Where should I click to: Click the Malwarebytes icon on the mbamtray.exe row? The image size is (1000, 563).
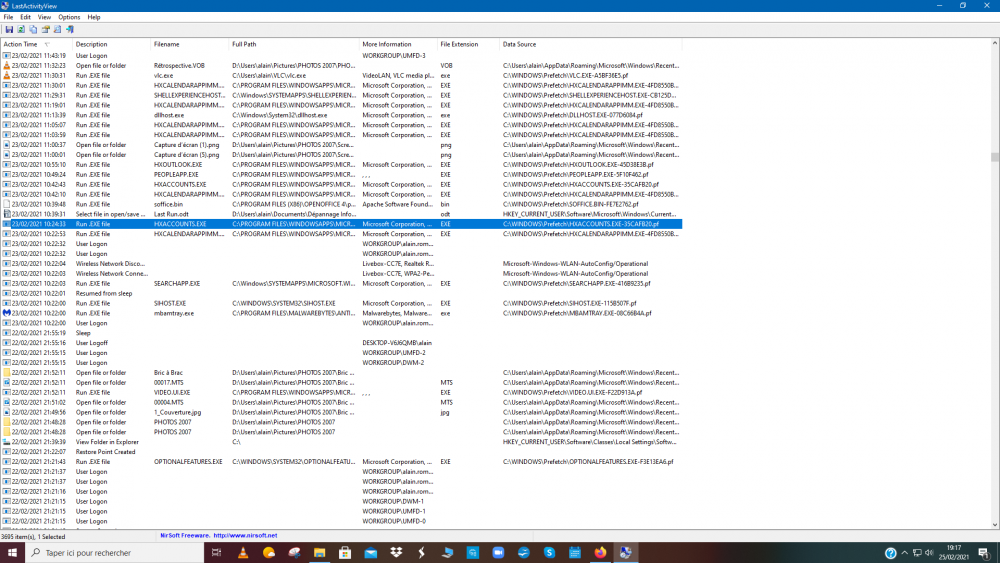[x=6, y=313]
